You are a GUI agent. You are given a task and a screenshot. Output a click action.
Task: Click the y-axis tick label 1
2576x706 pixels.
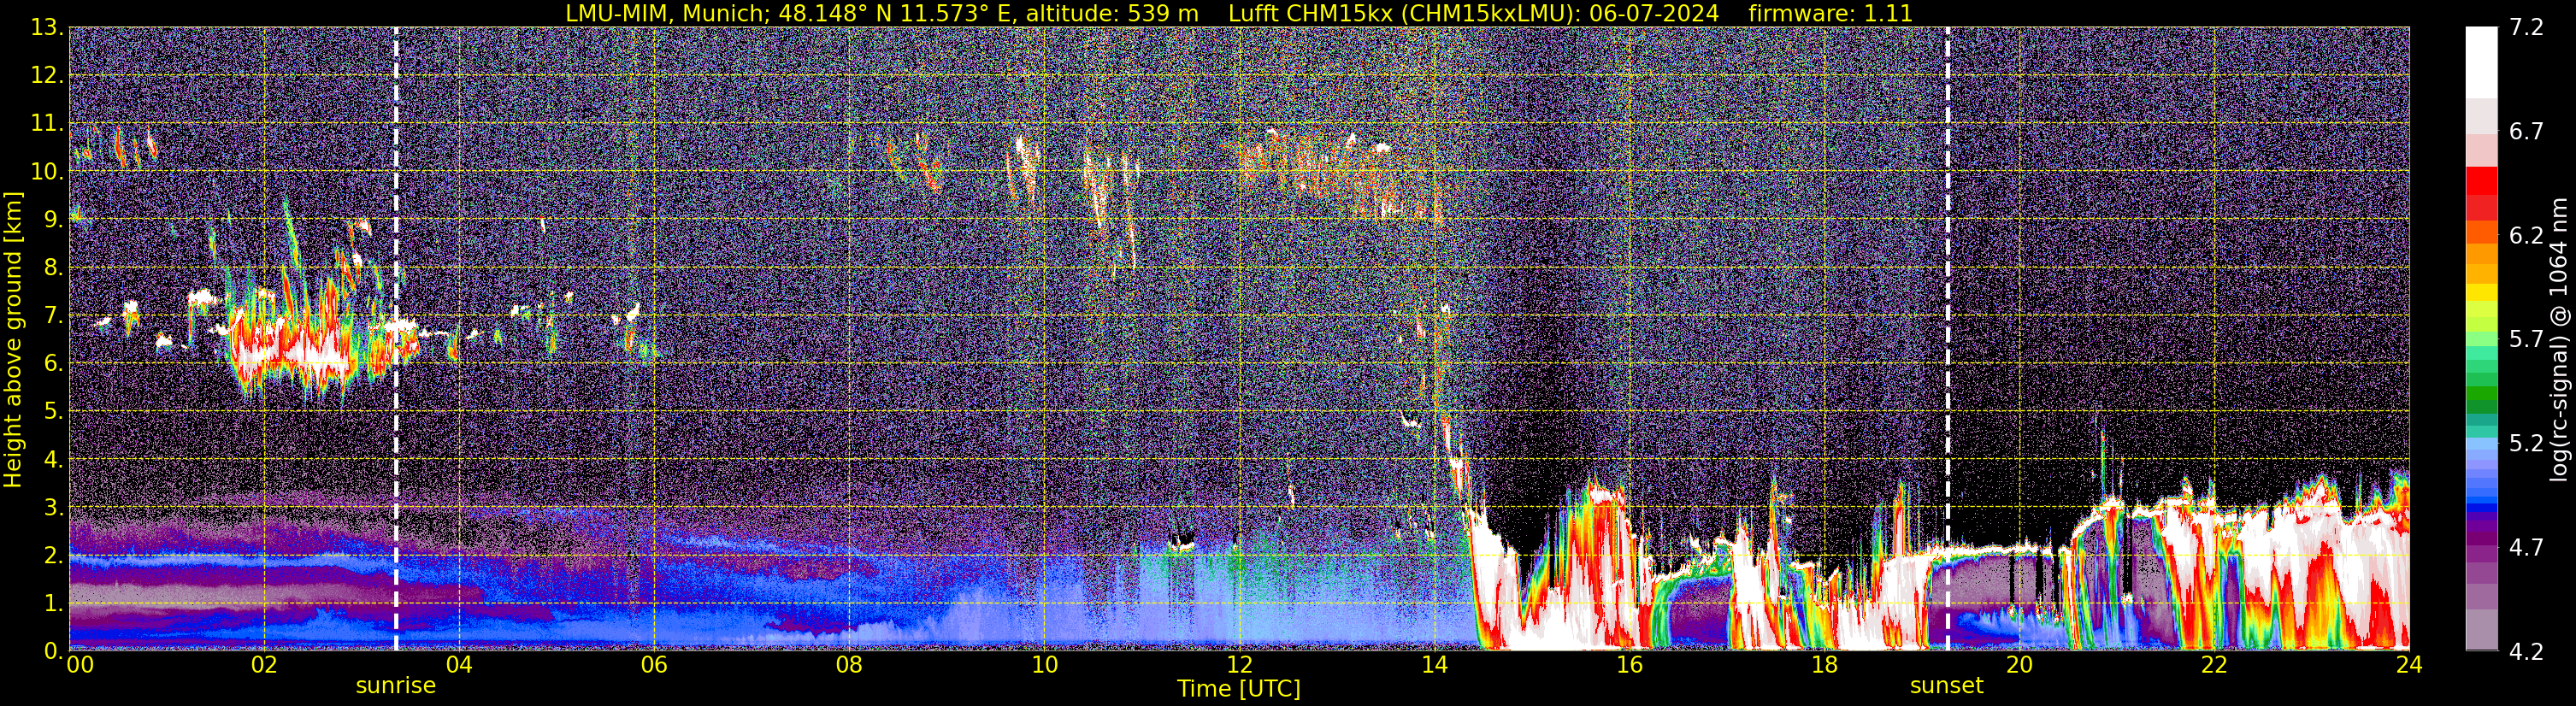coord(54,604)
